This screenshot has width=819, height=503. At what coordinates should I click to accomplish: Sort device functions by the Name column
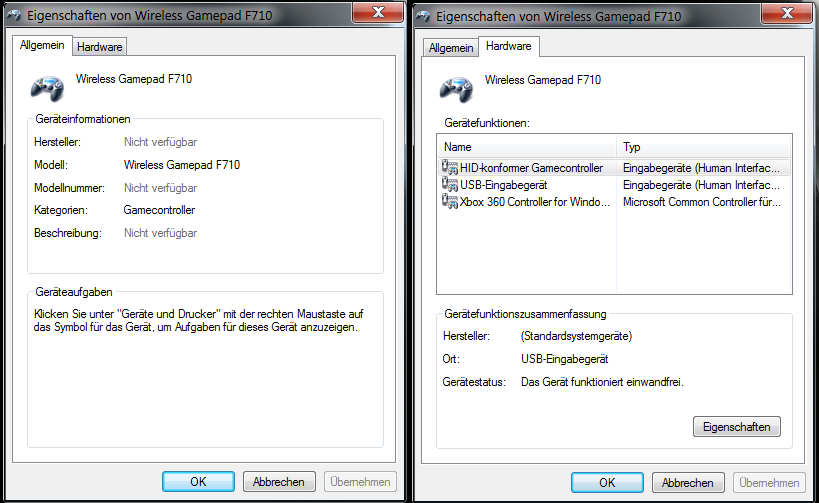click(x=526, y=147)
